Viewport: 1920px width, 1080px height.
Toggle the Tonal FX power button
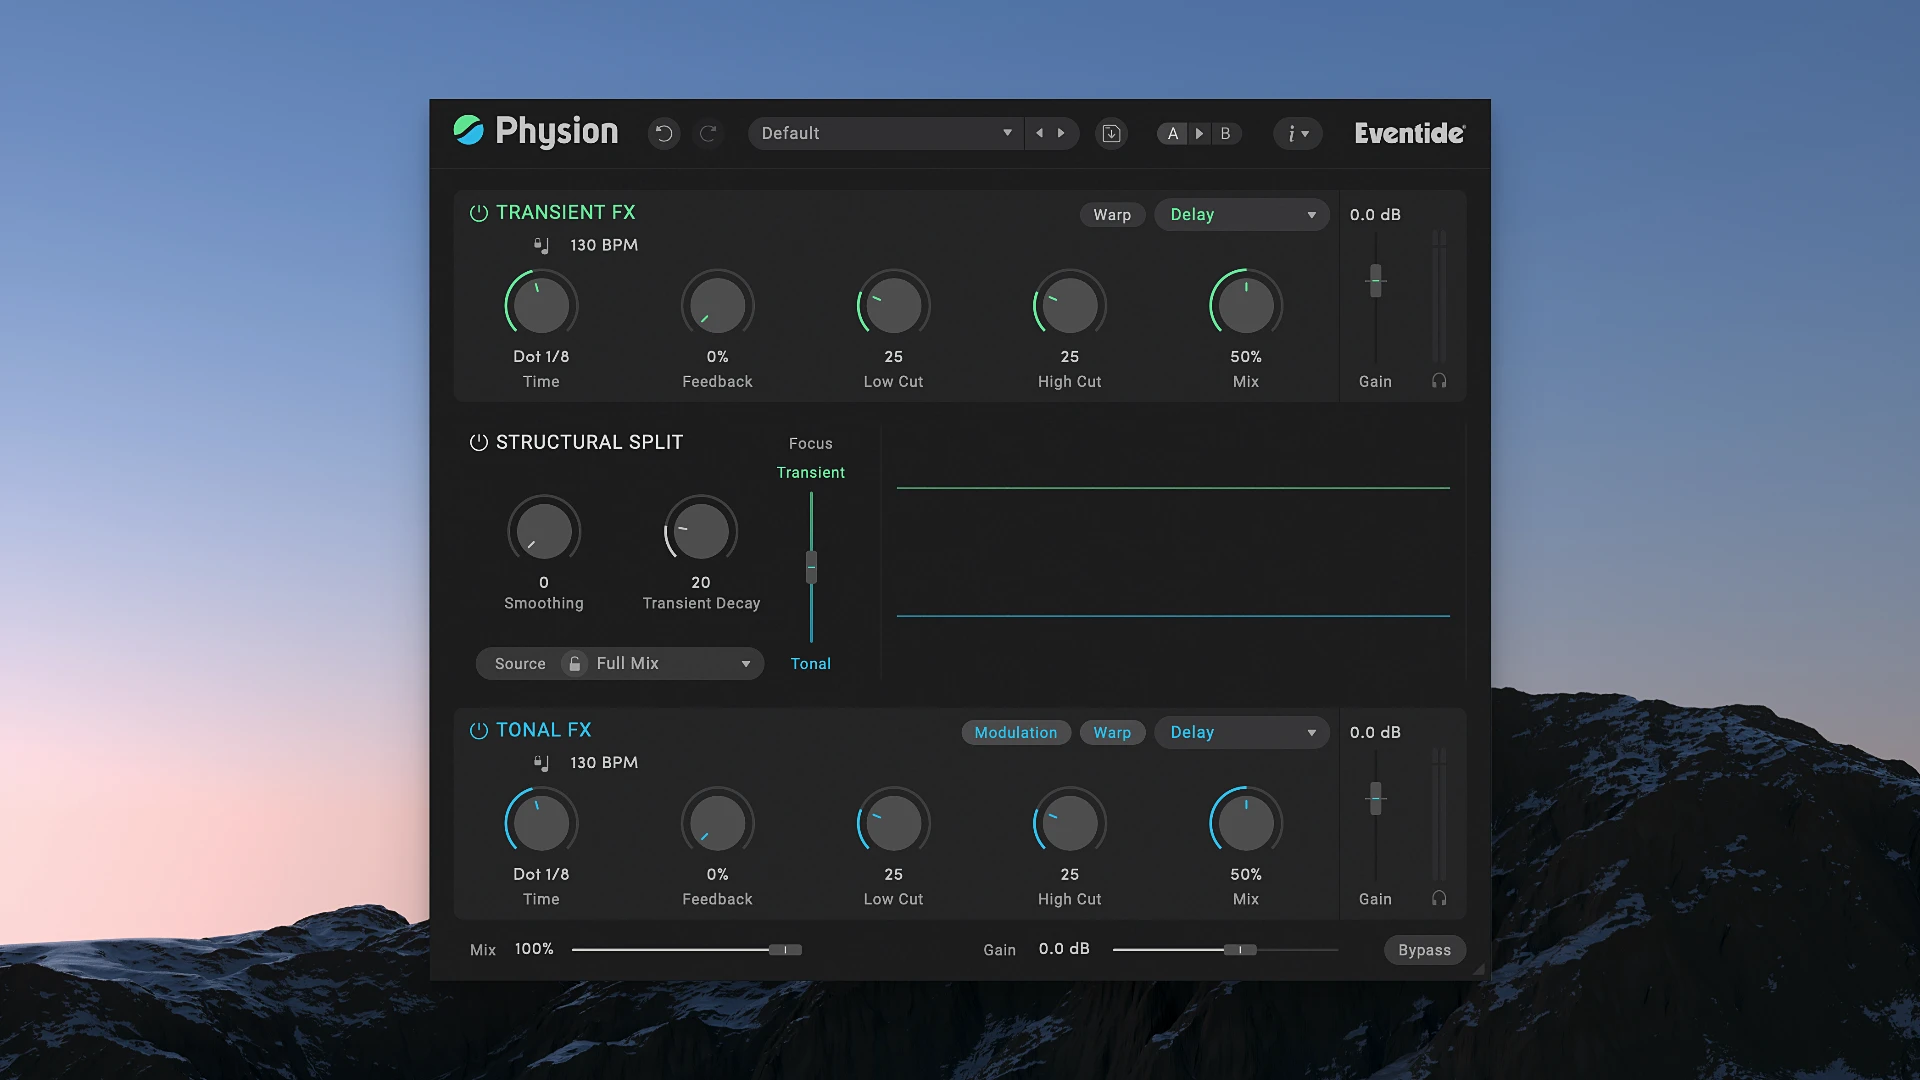[x=478, y=730]
